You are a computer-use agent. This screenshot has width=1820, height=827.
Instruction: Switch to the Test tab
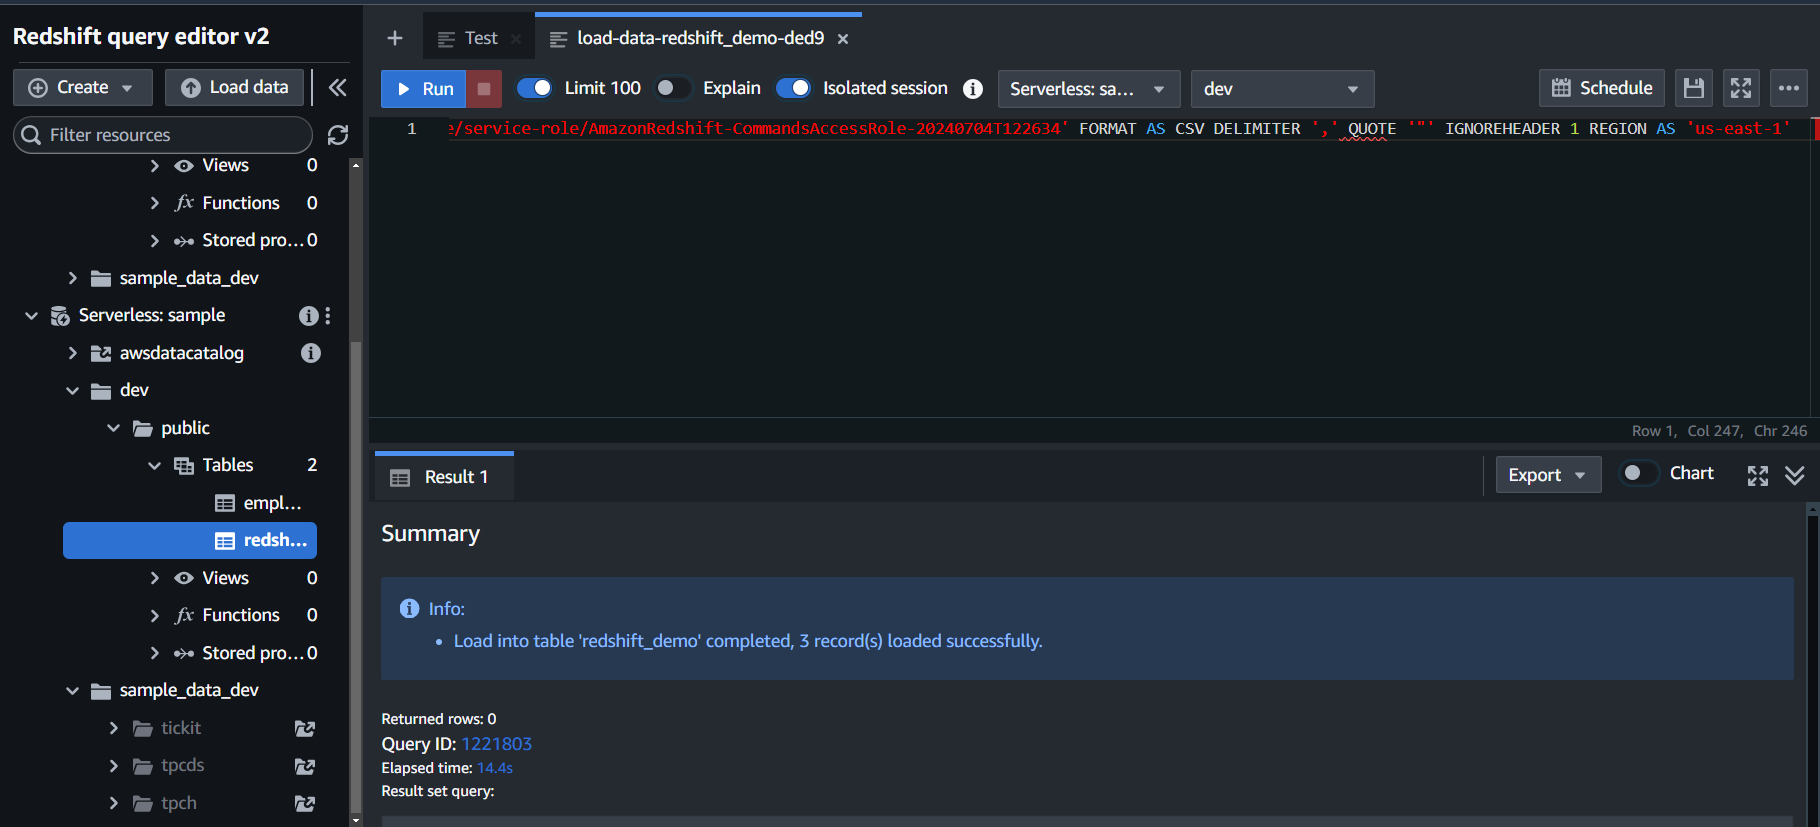coord(480,38)
